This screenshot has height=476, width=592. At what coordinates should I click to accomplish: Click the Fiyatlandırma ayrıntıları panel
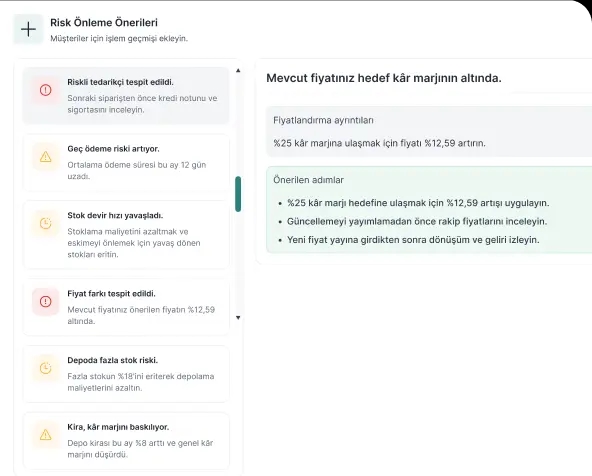pyautogui.click(x=429, y=131)
